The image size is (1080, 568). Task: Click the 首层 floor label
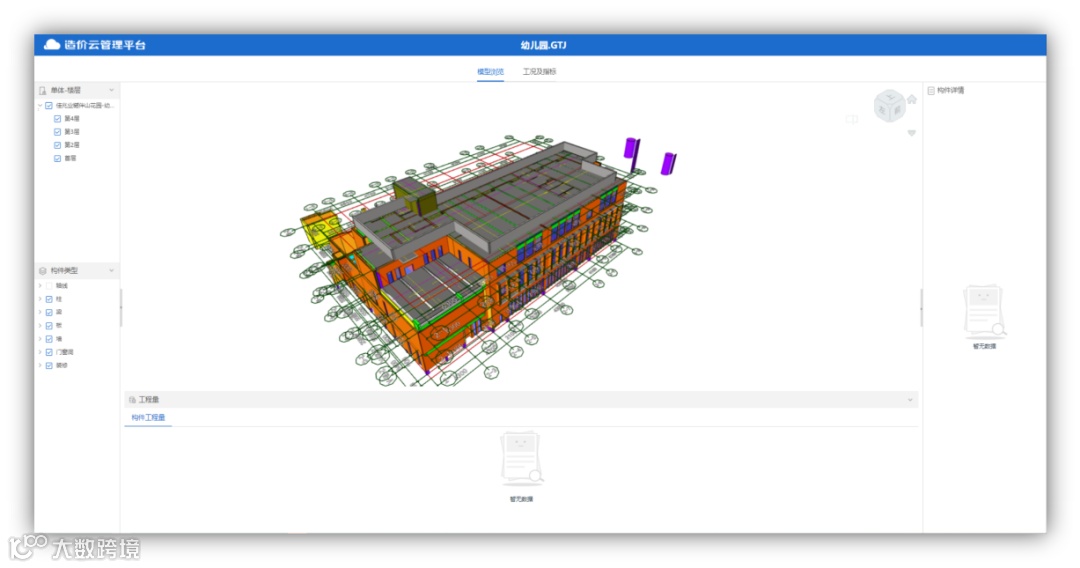(x=70, y=158)
